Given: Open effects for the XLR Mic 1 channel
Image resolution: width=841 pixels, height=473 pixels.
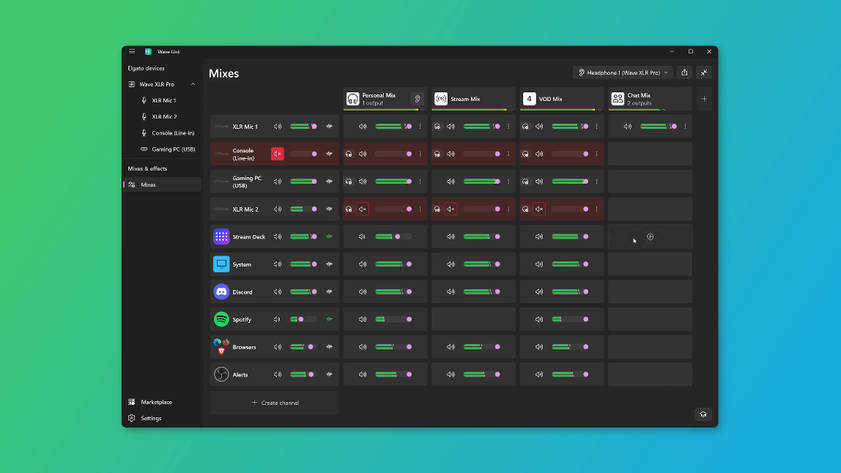Looking at the screenshot, I should [x=329, y=127].
